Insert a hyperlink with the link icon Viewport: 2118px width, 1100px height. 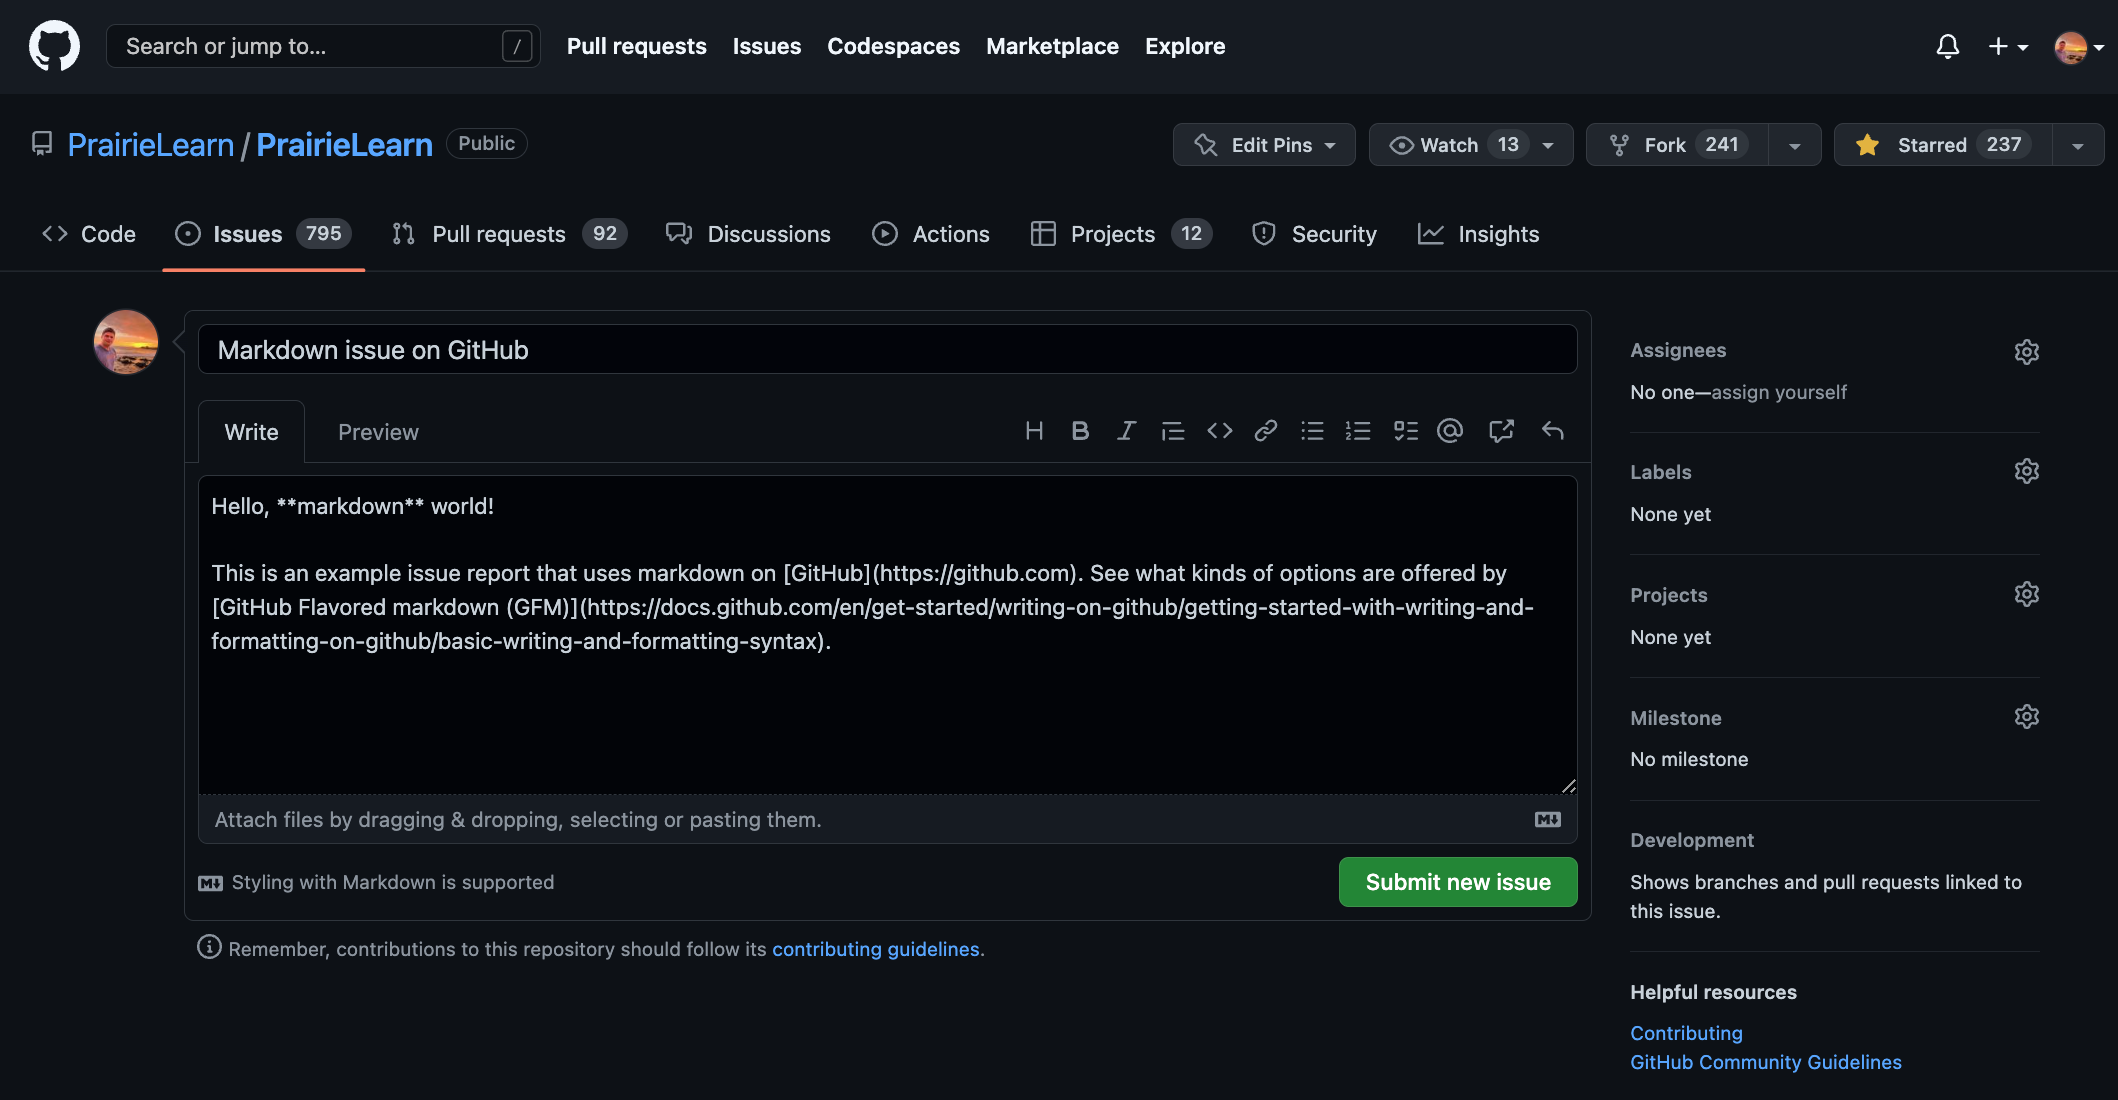point(1266,431)
